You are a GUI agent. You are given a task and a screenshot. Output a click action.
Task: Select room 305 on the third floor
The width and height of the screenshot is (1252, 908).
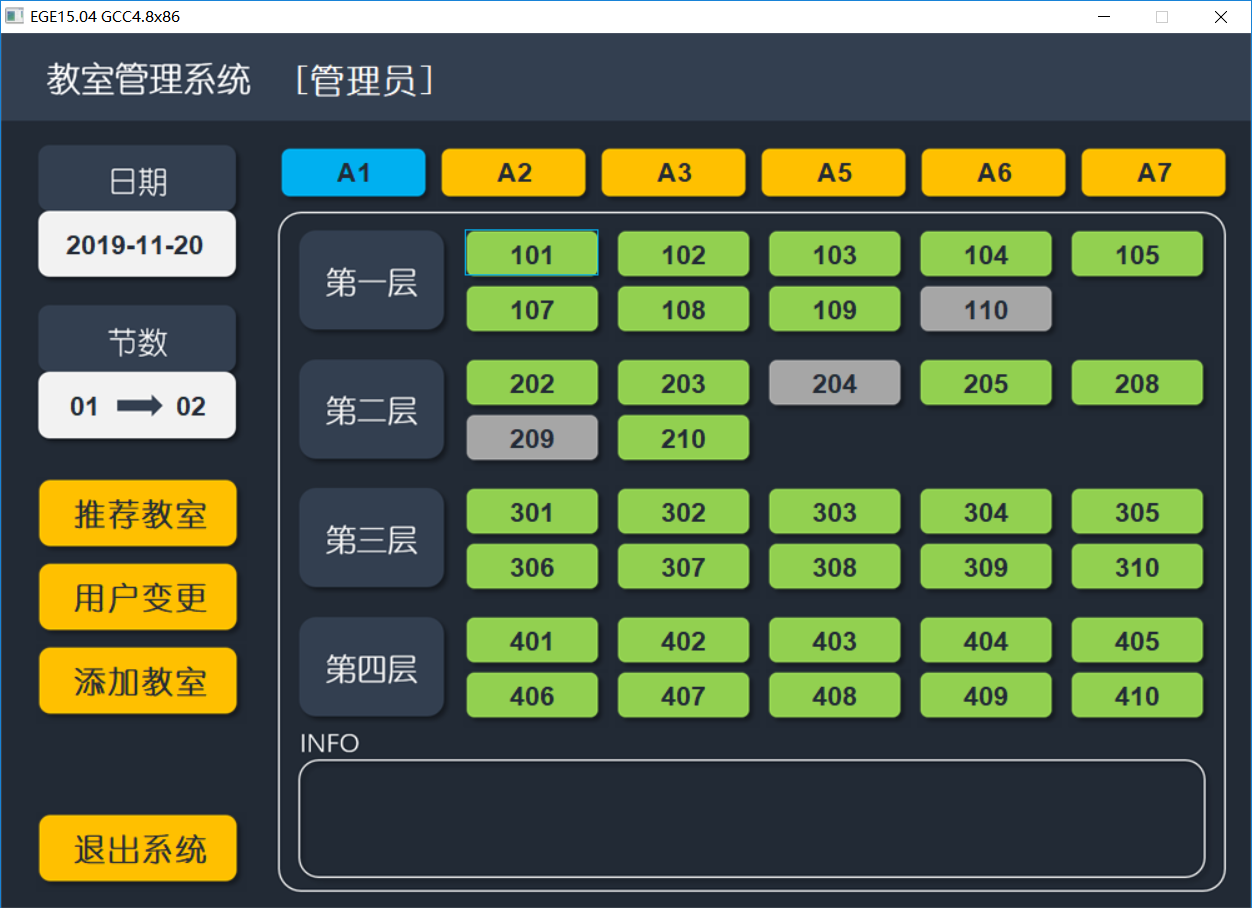pos(1137,511)
